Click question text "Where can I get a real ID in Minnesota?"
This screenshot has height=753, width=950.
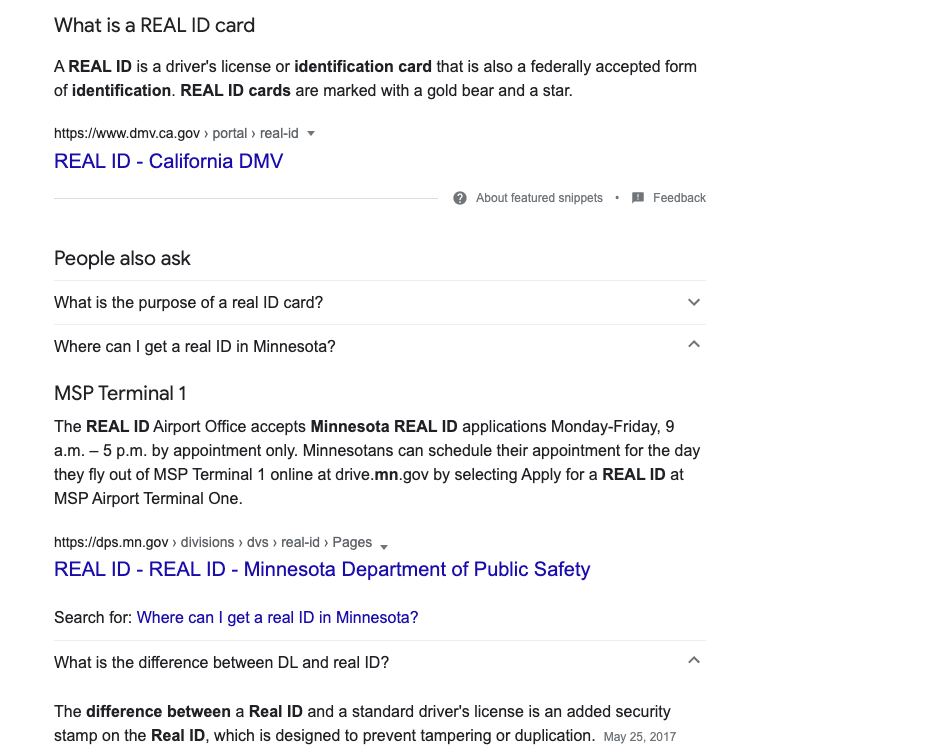[194, 347]
